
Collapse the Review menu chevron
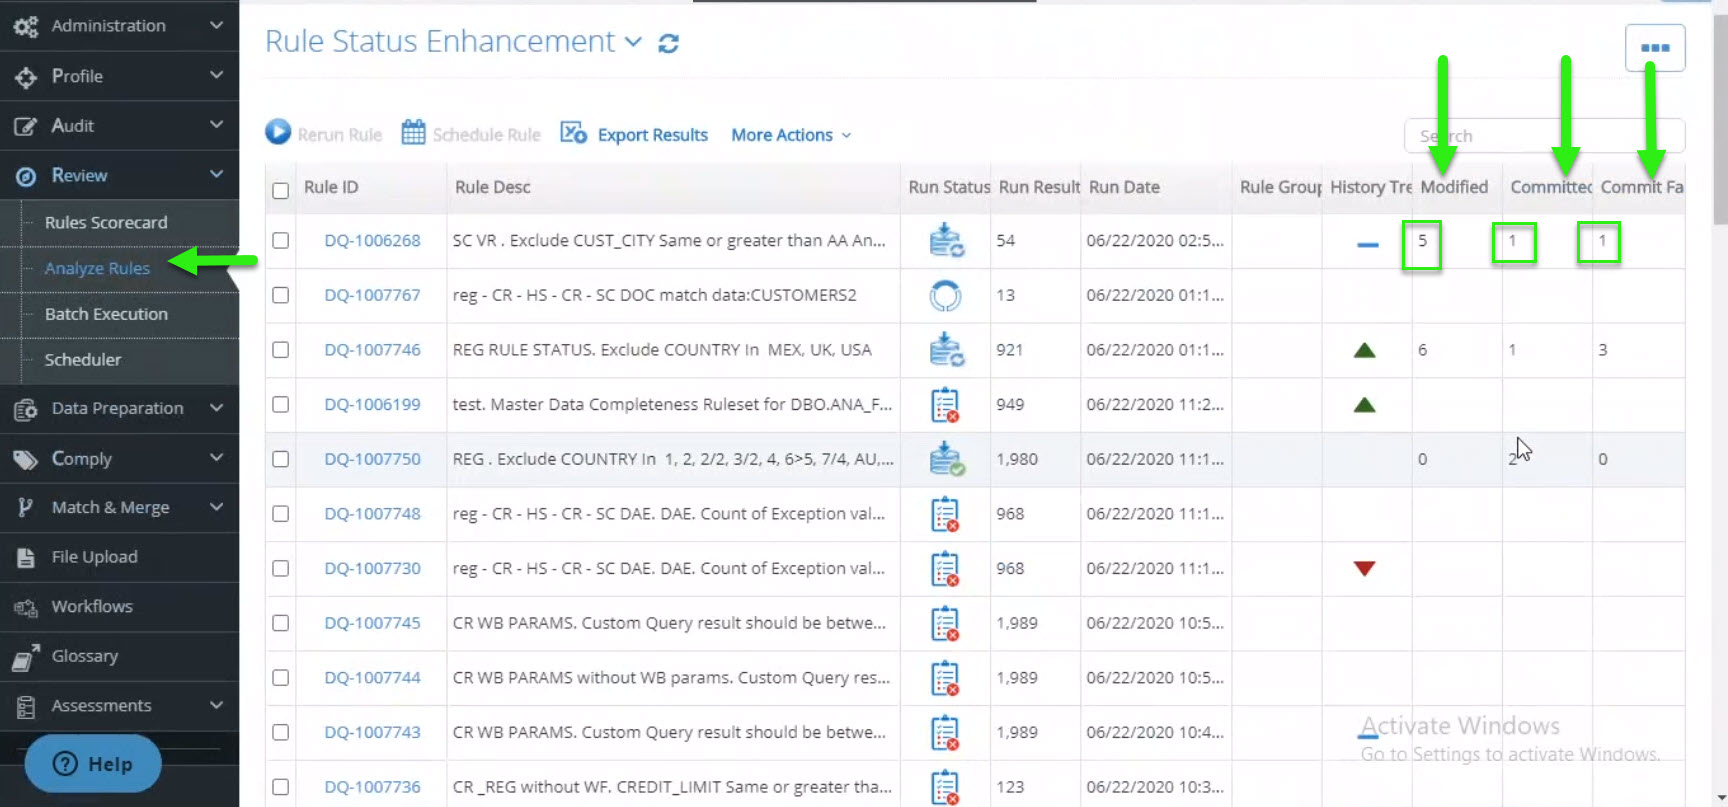pos(216,174)
